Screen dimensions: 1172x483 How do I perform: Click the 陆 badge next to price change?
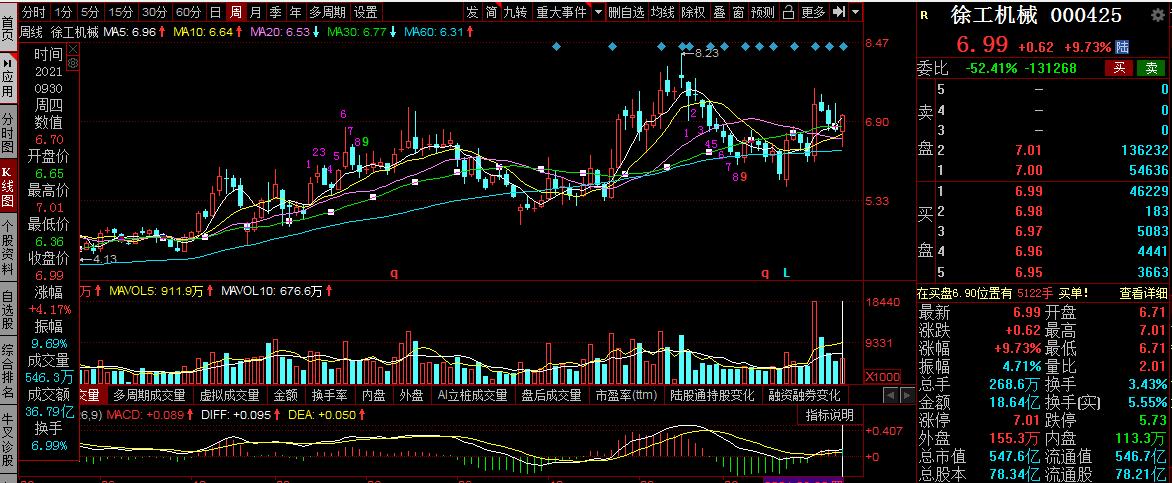click(1122, 46)
